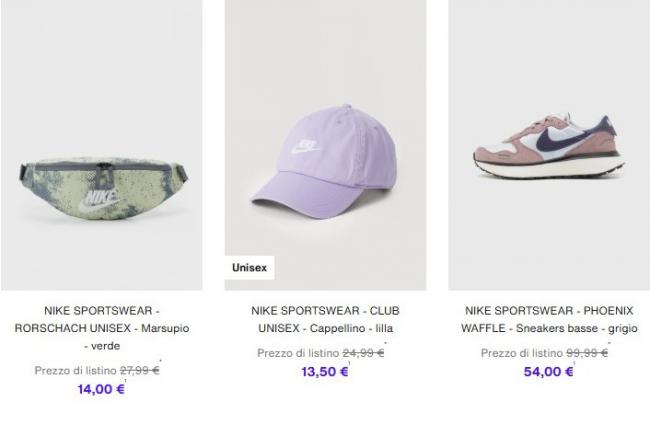650x424 pixels.
Task: Click the embroidered logo on the lilac cap
Action: pos(305,146)
